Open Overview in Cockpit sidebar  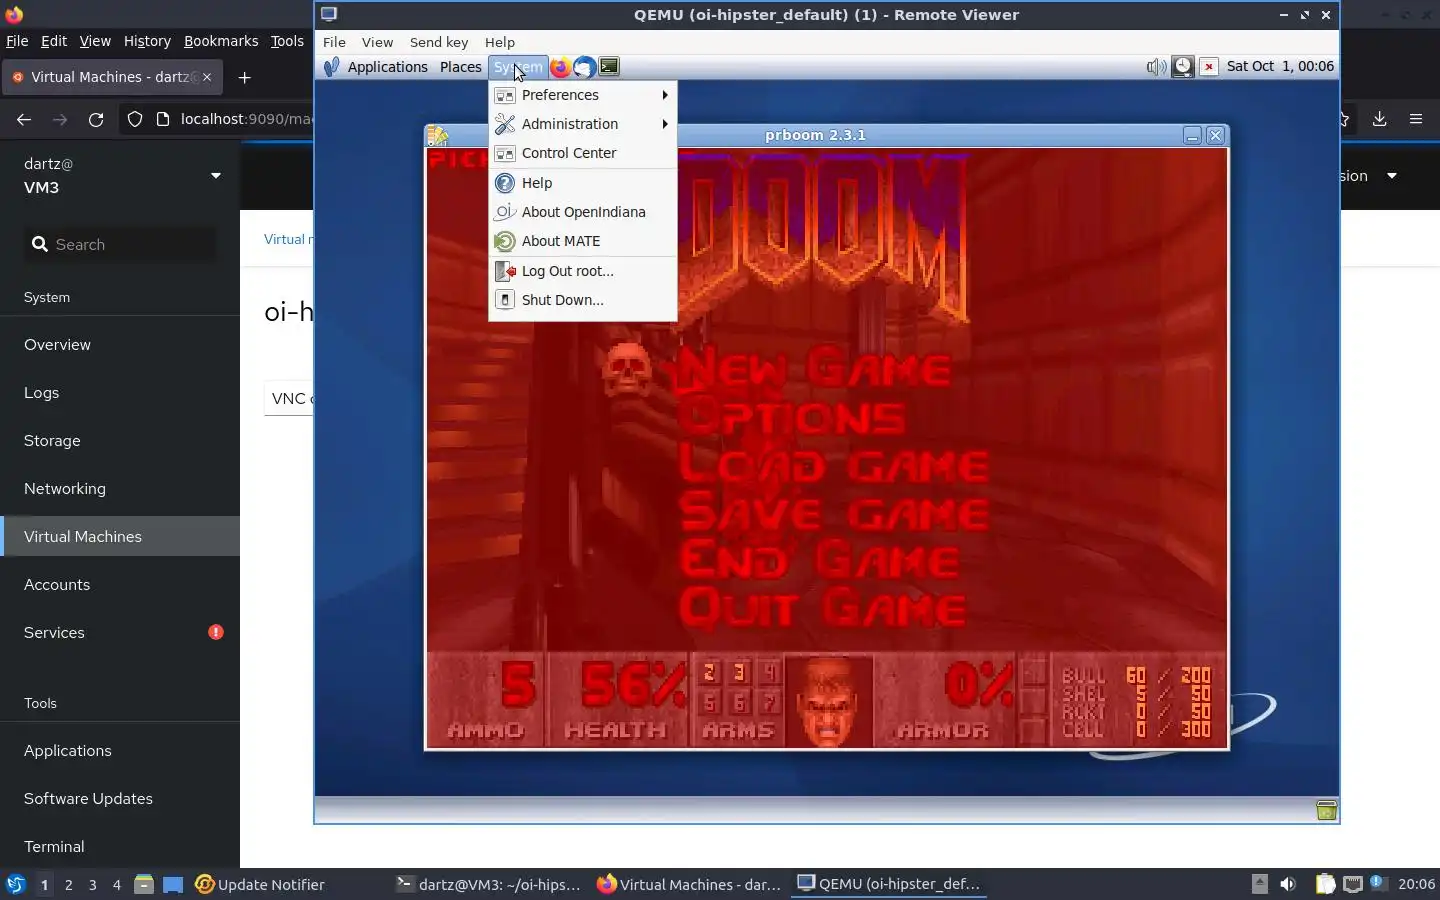pyautogui.click(x=120, y=344)
